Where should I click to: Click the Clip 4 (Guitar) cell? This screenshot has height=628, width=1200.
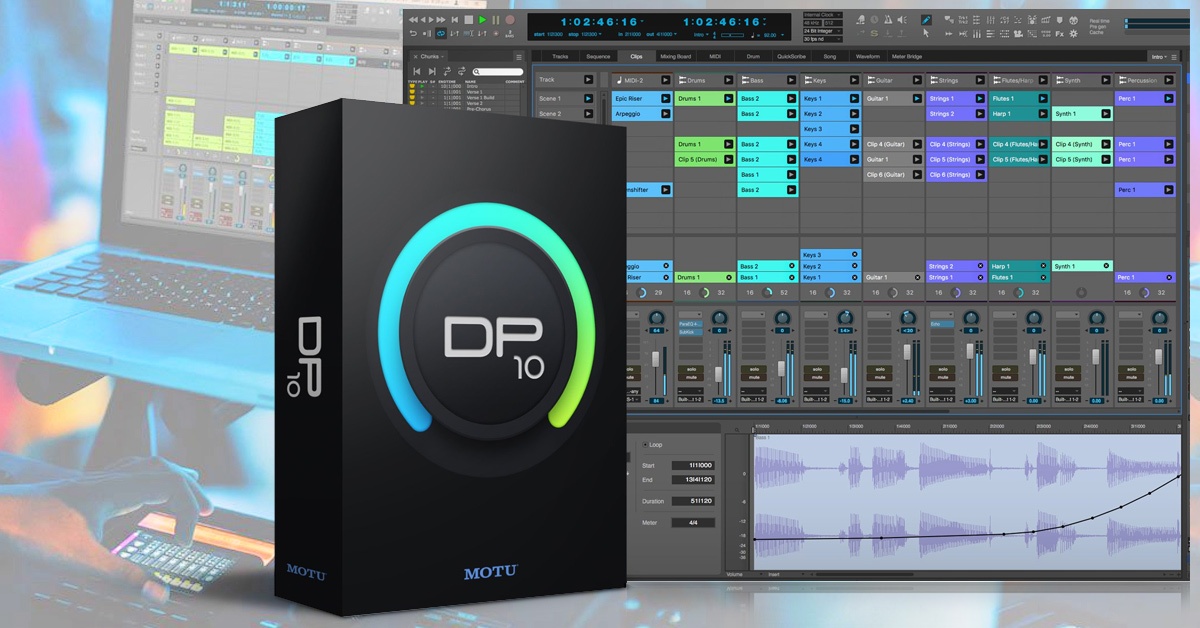pyautogui.click(x=886, y=144)
